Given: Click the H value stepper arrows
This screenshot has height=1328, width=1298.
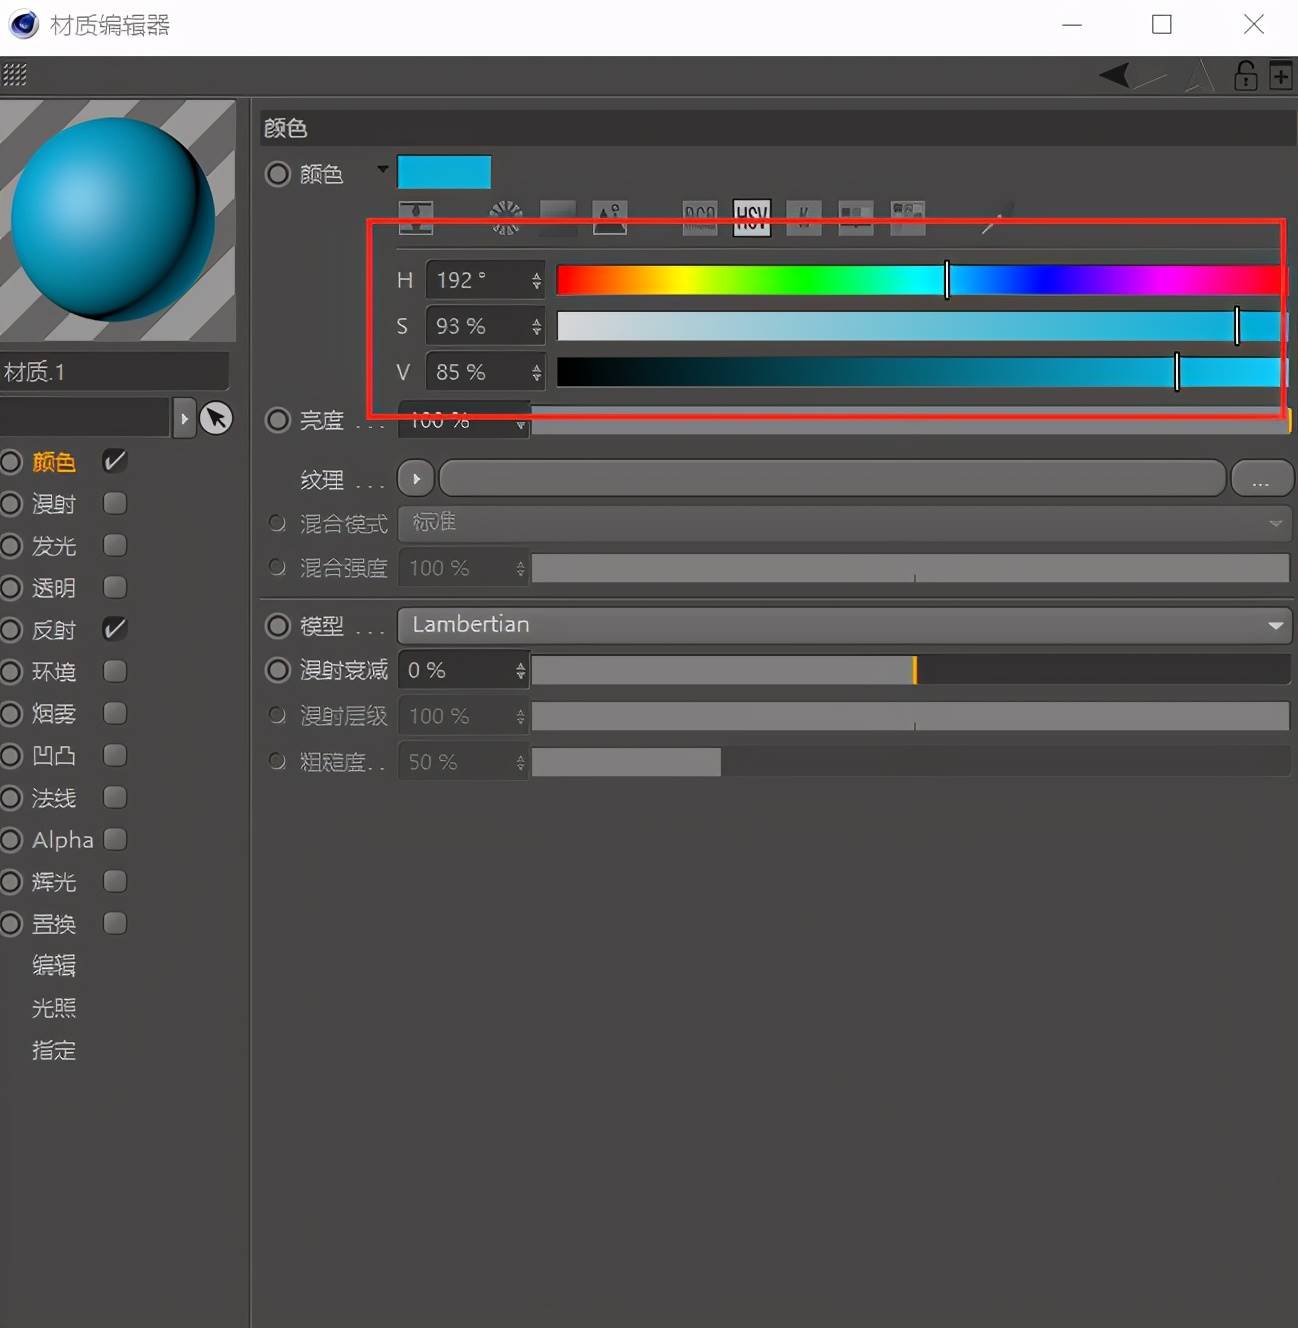Looking at the screenshot, I should click(537, 281).
